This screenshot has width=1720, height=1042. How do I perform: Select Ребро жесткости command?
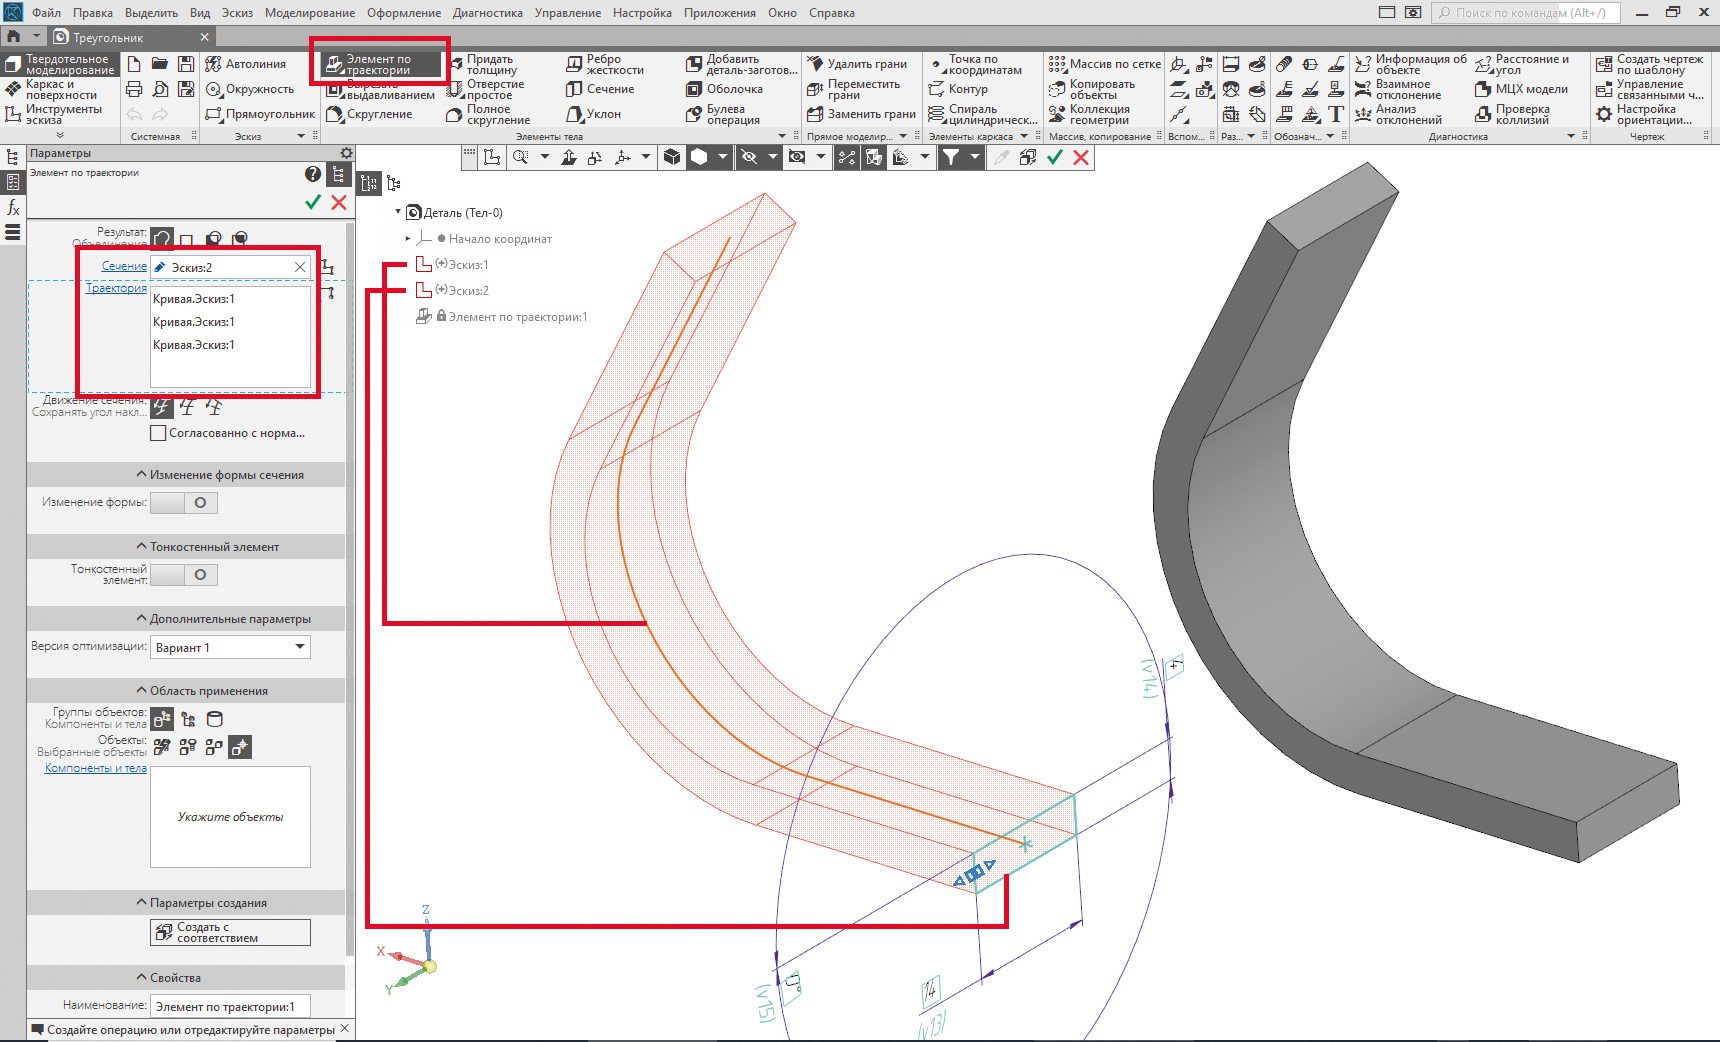click(604, 64)
